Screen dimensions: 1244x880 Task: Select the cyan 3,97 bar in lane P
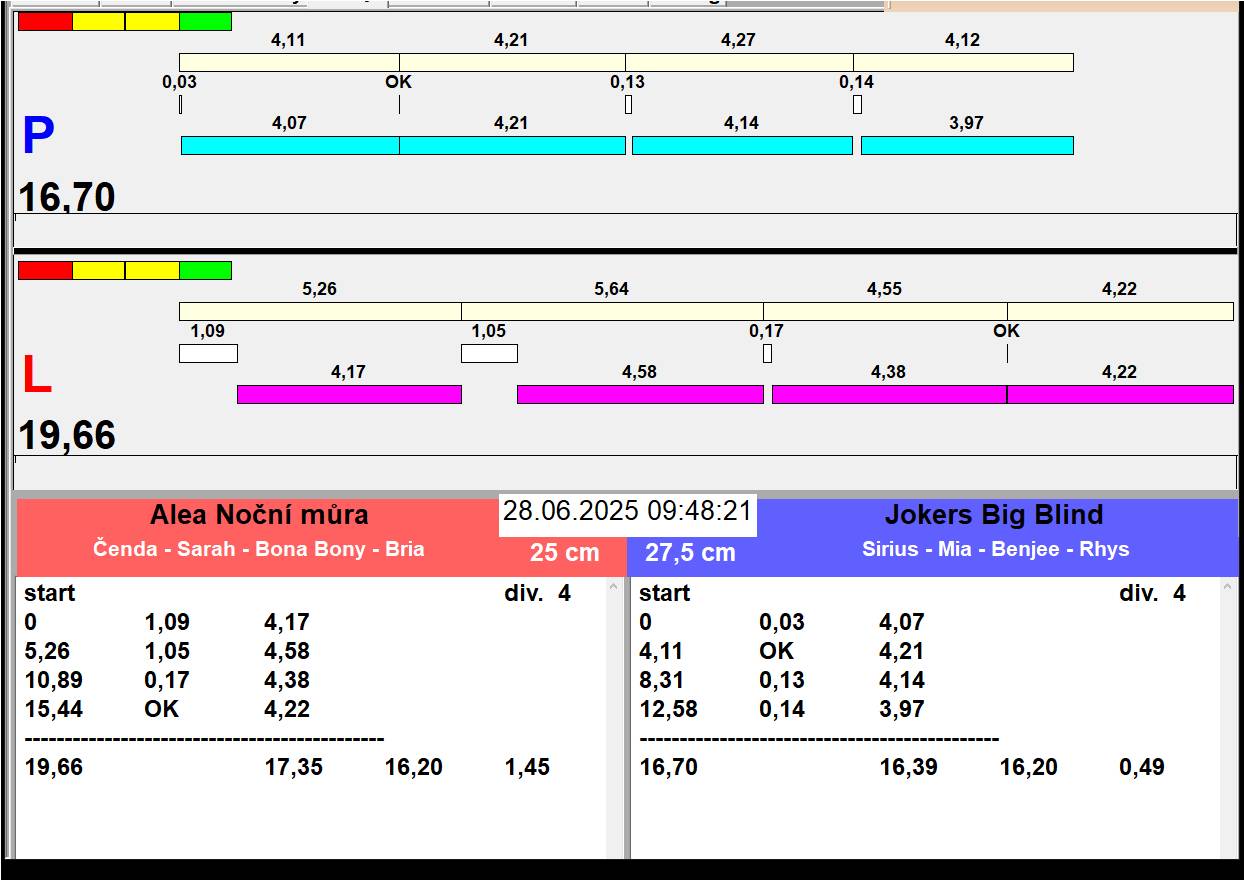[966, 146]
